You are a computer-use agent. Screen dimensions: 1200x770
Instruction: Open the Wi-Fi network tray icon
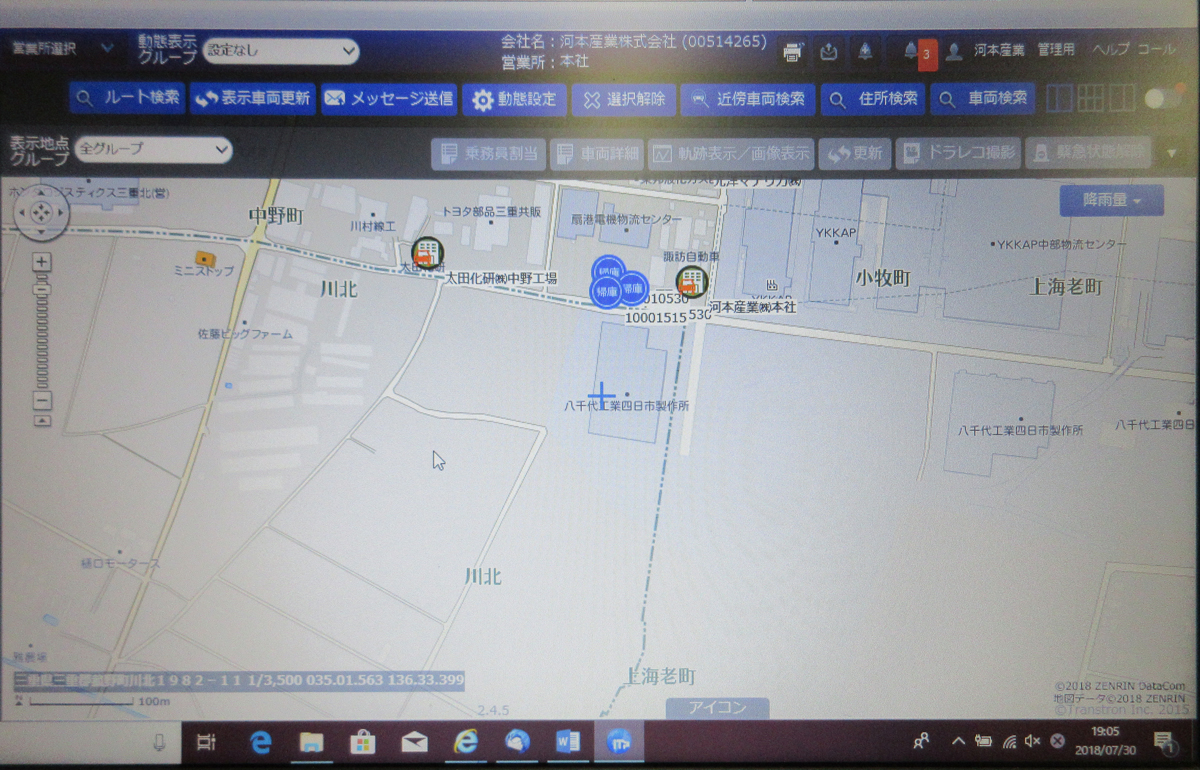[x=1010, y=742]
